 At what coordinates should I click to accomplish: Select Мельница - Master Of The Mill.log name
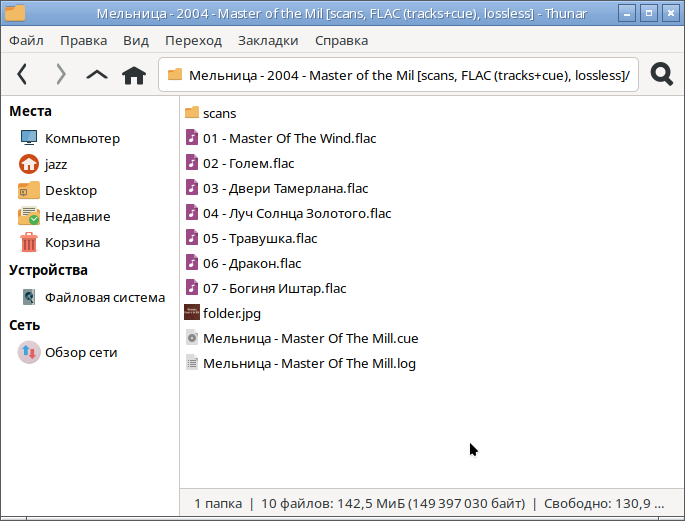coord(309,363)
